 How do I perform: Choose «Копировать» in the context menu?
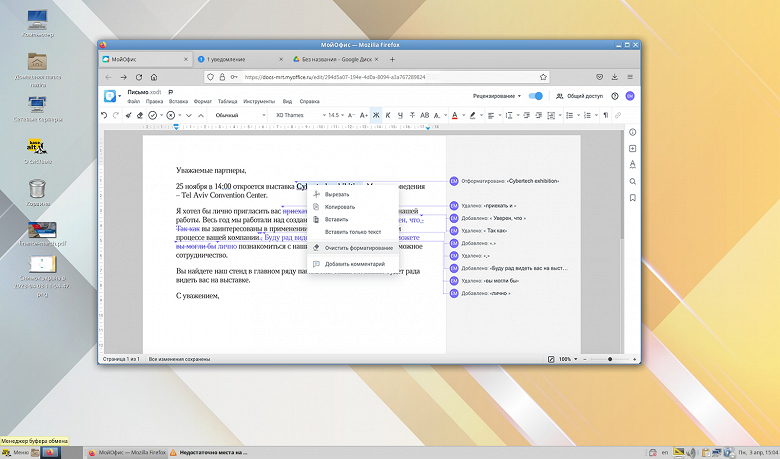point(339,207)
